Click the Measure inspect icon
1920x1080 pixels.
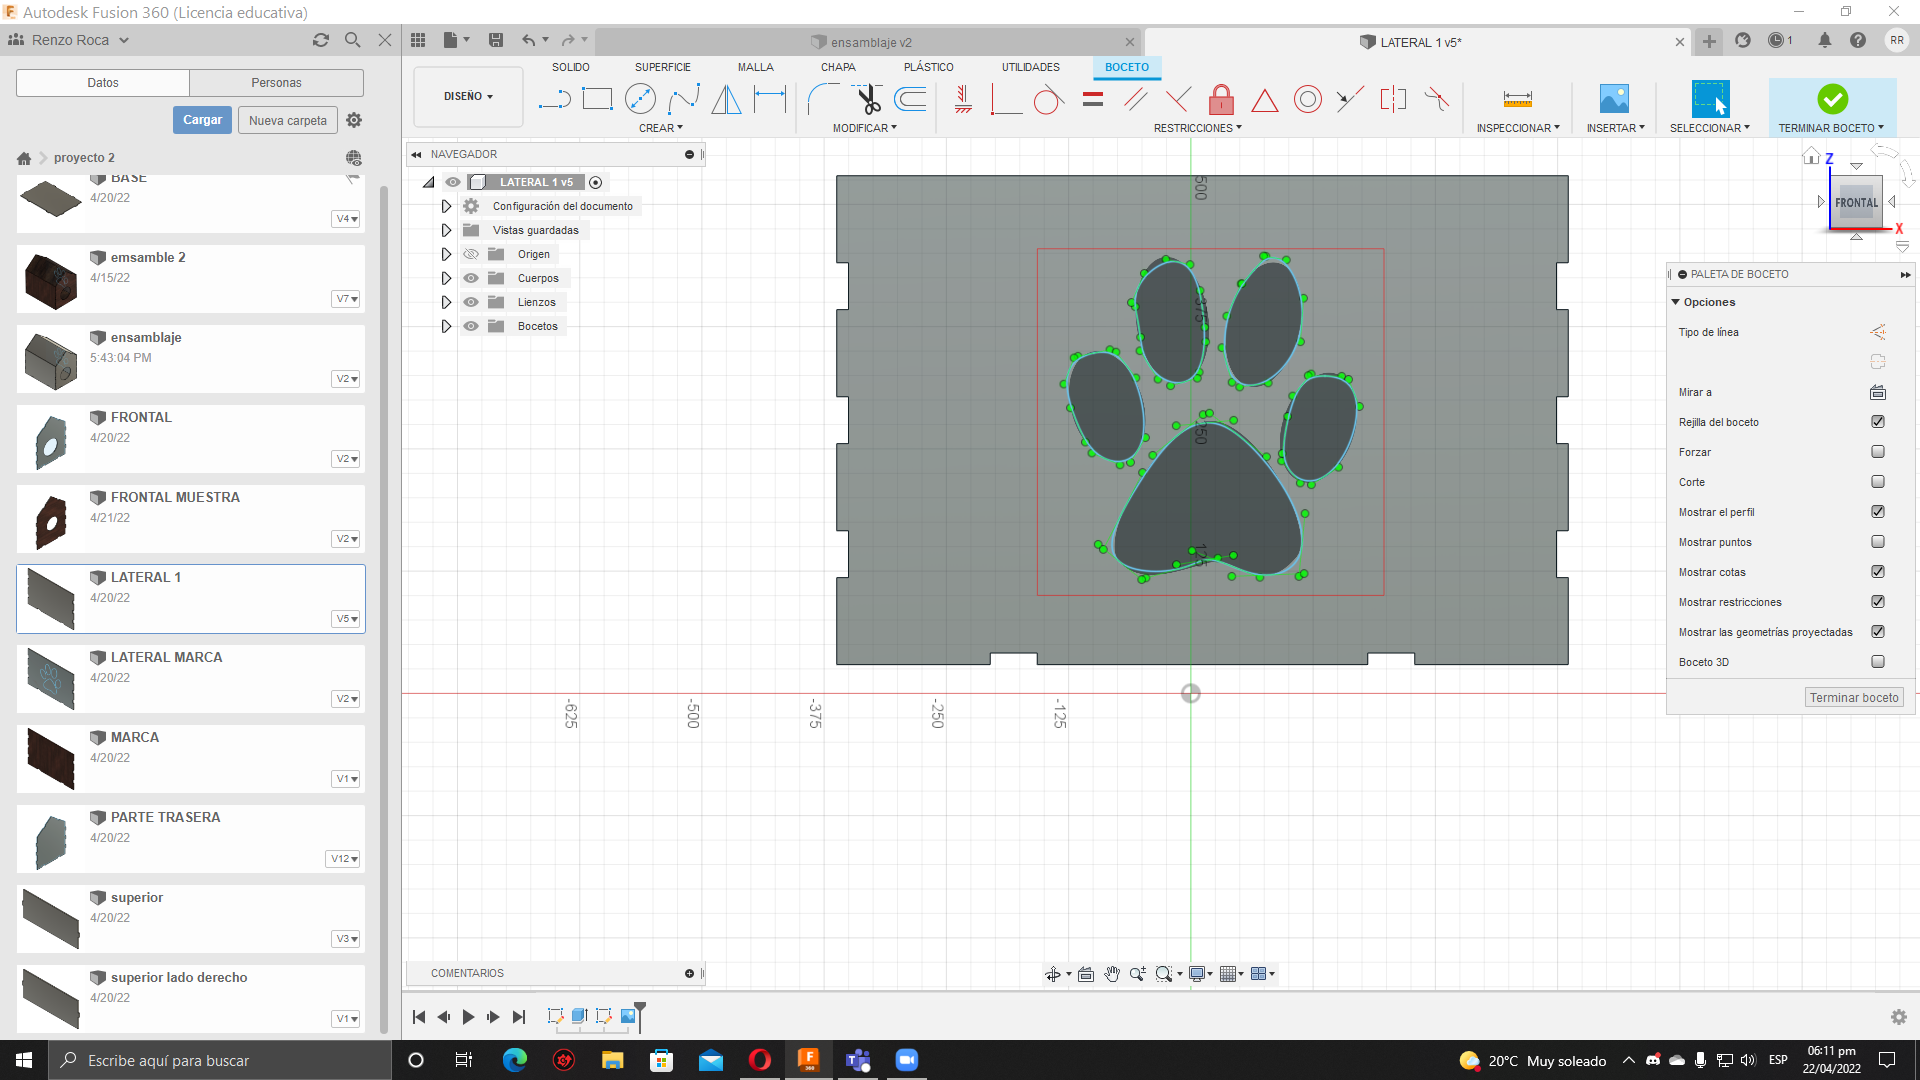tap(1517, 99)
